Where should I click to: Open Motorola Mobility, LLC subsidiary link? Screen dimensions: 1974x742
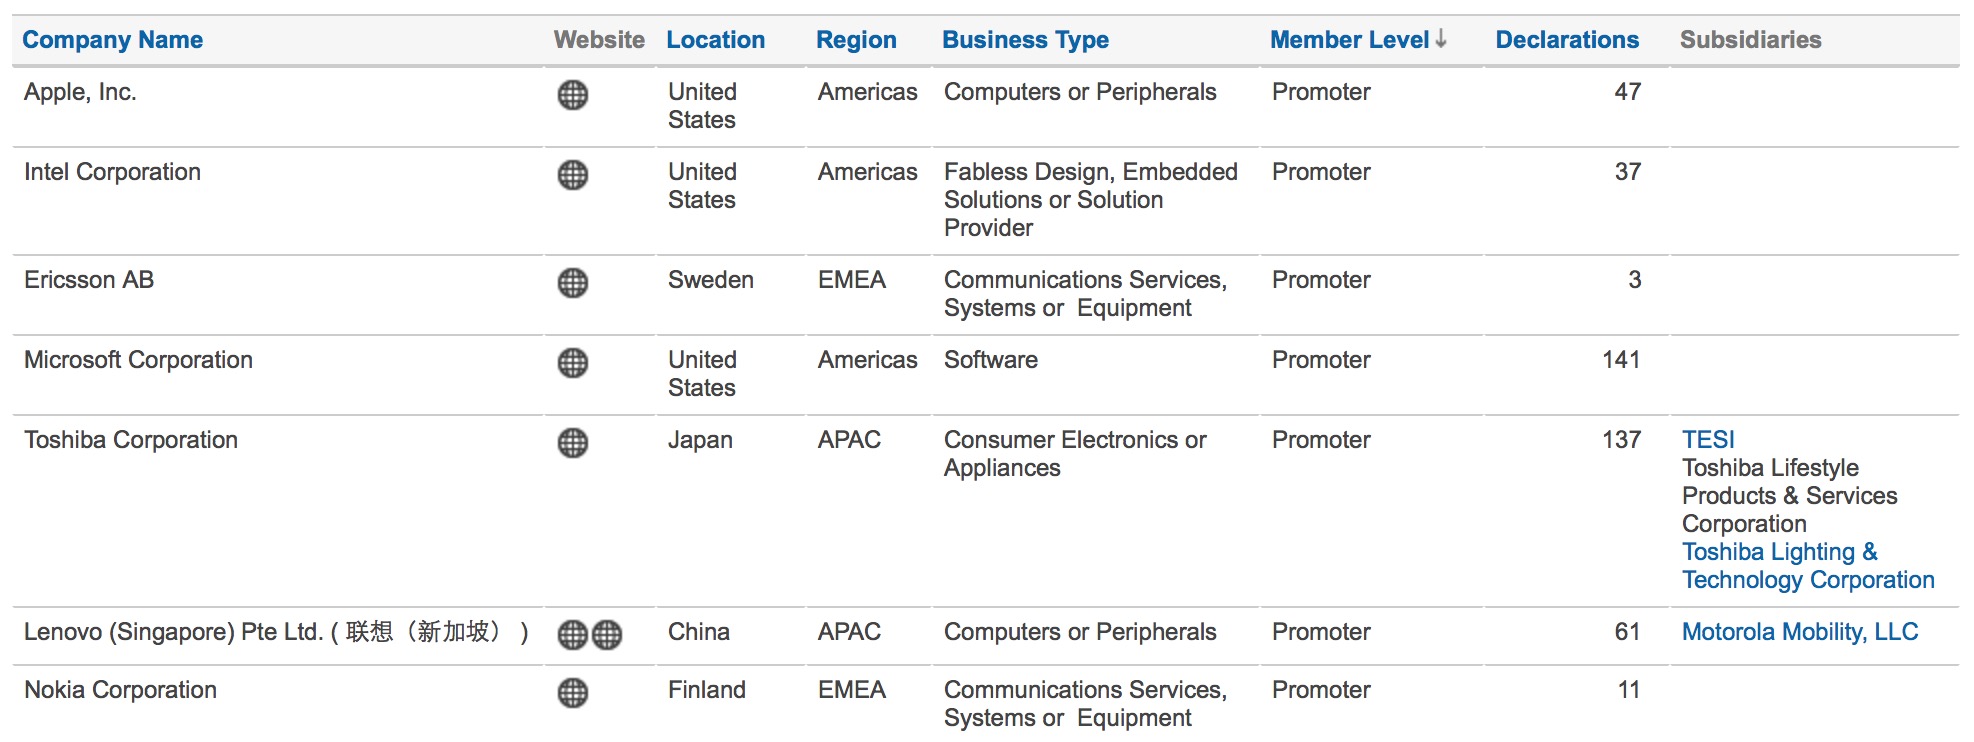point(1799,632)
